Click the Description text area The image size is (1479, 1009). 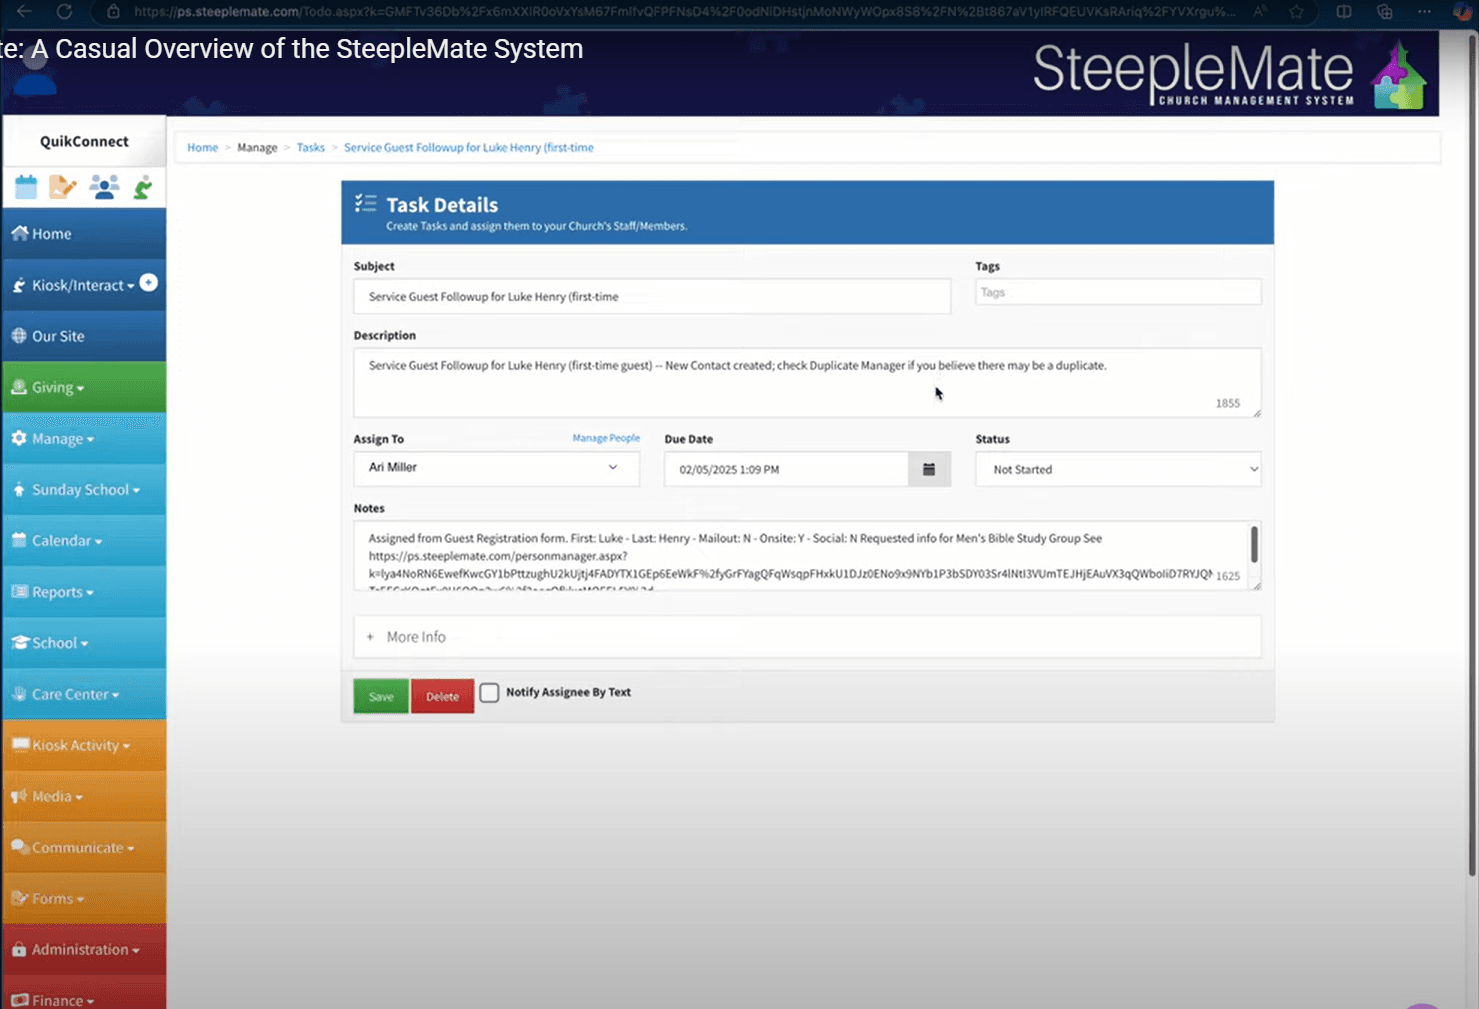coord(807,382)
